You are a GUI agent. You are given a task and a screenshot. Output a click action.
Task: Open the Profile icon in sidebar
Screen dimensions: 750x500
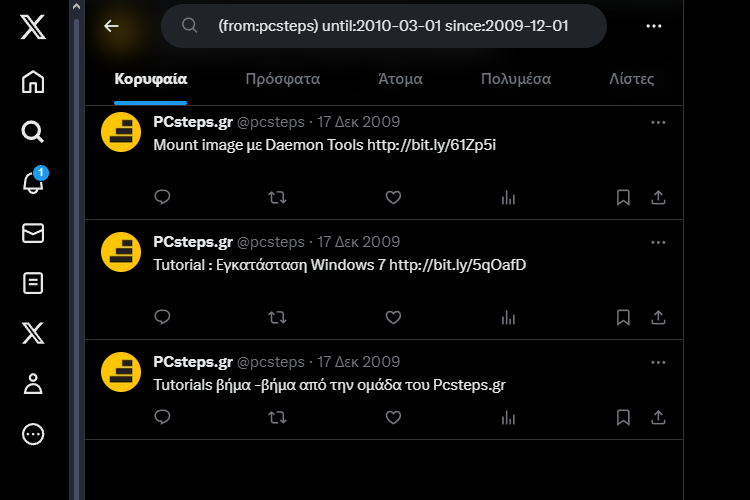(33, 383)
